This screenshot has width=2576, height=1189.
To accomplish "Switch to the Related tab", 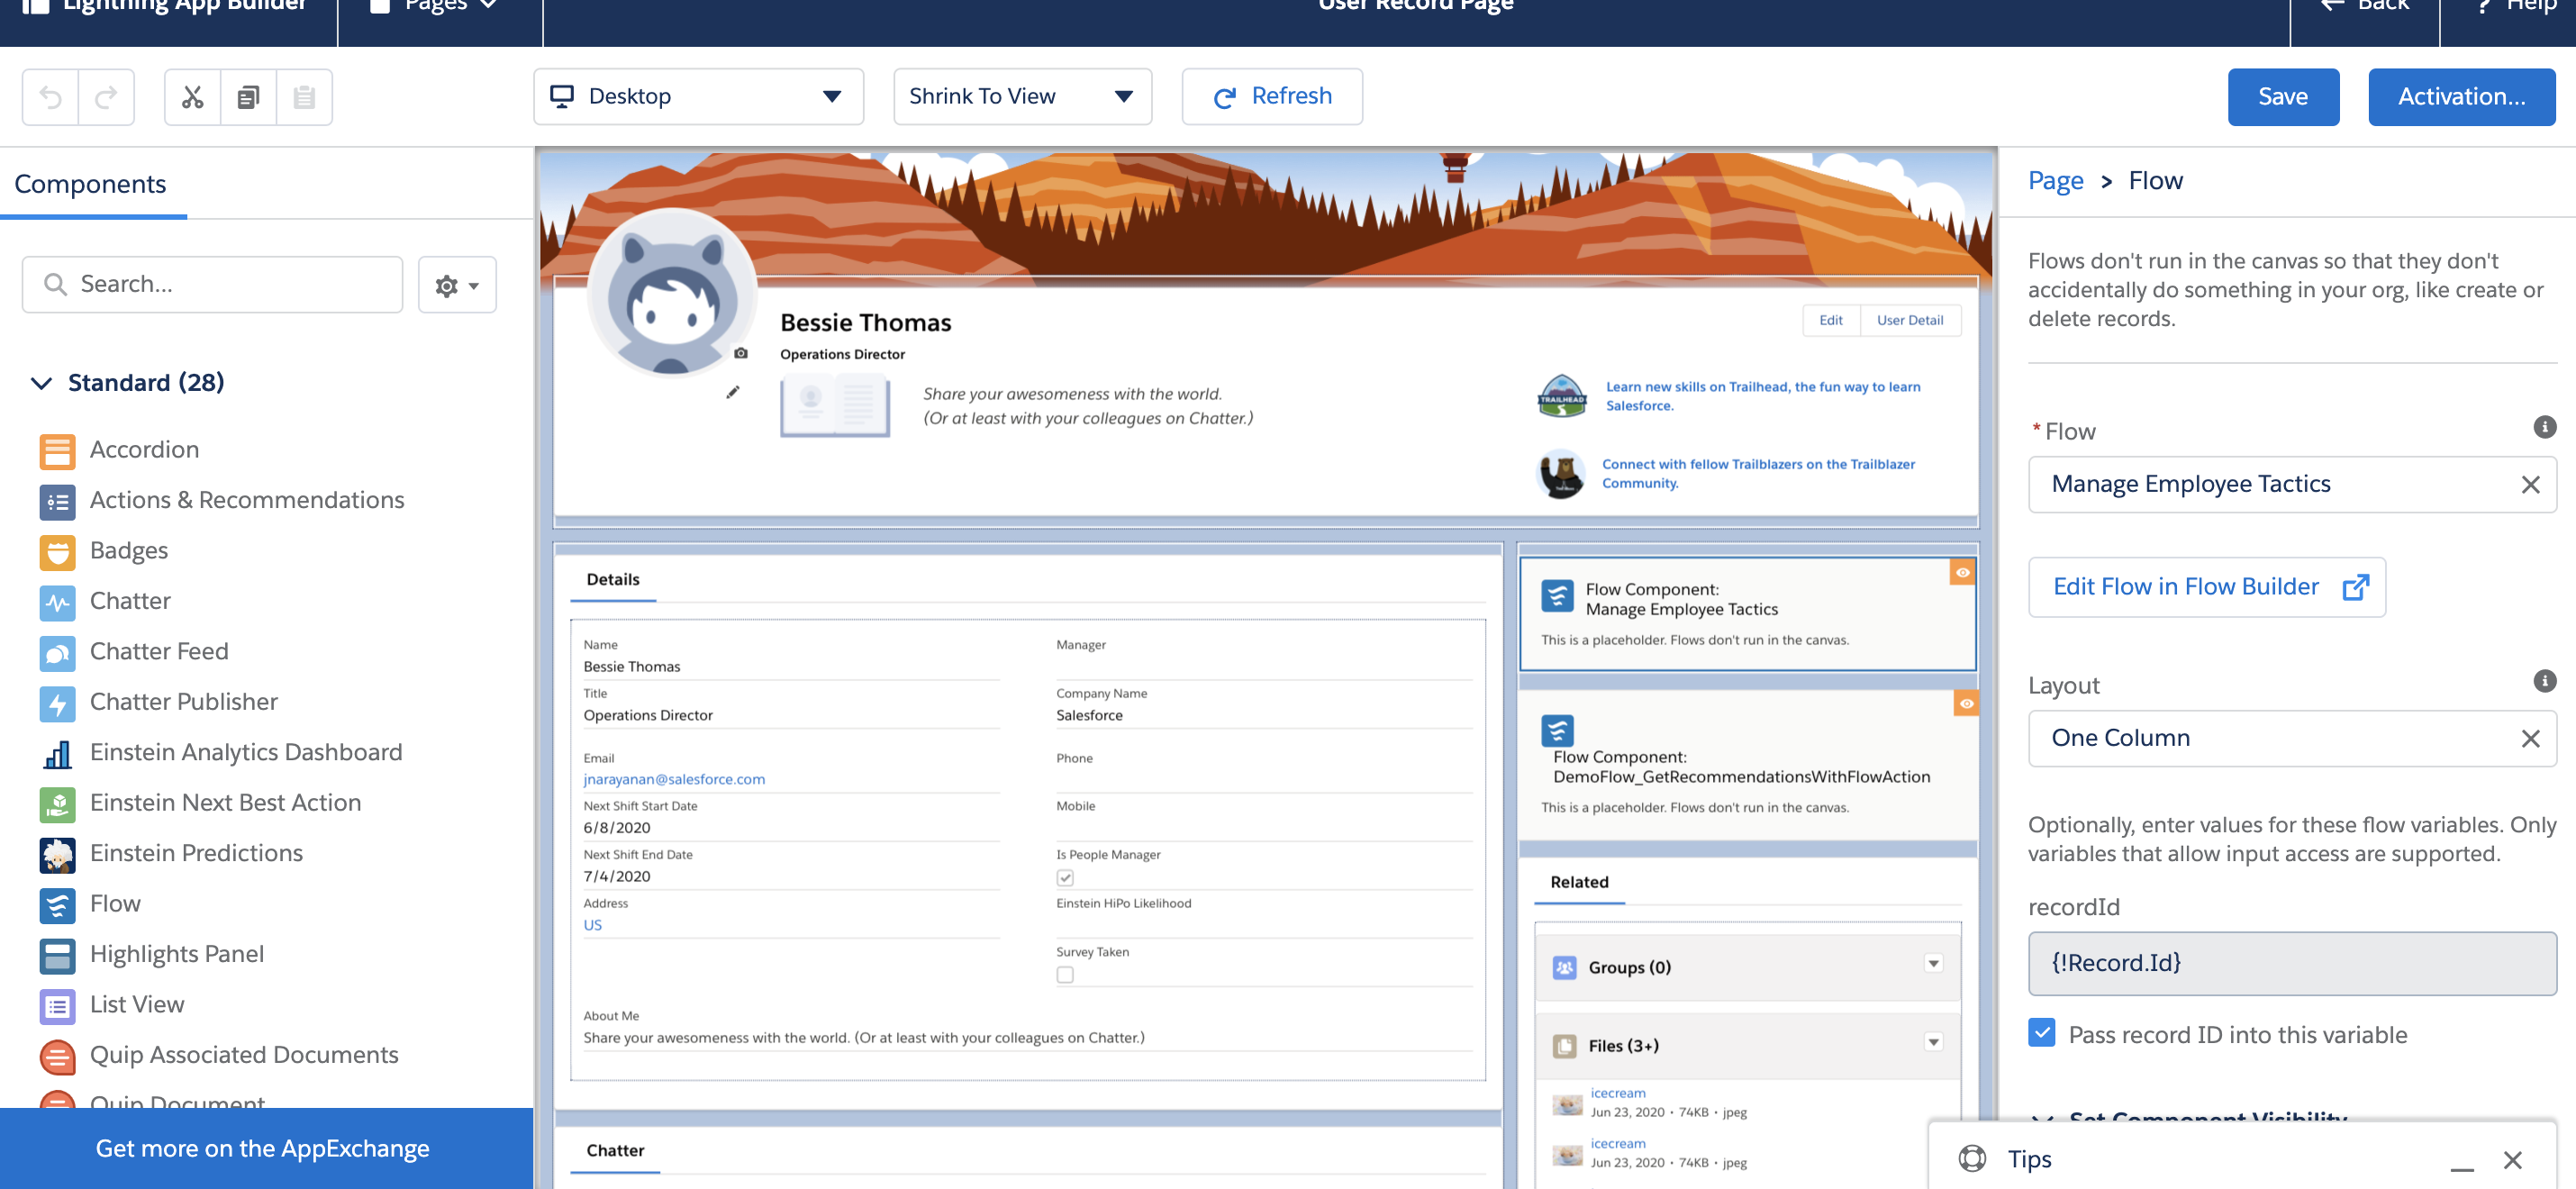I will tap(1578, 882).
